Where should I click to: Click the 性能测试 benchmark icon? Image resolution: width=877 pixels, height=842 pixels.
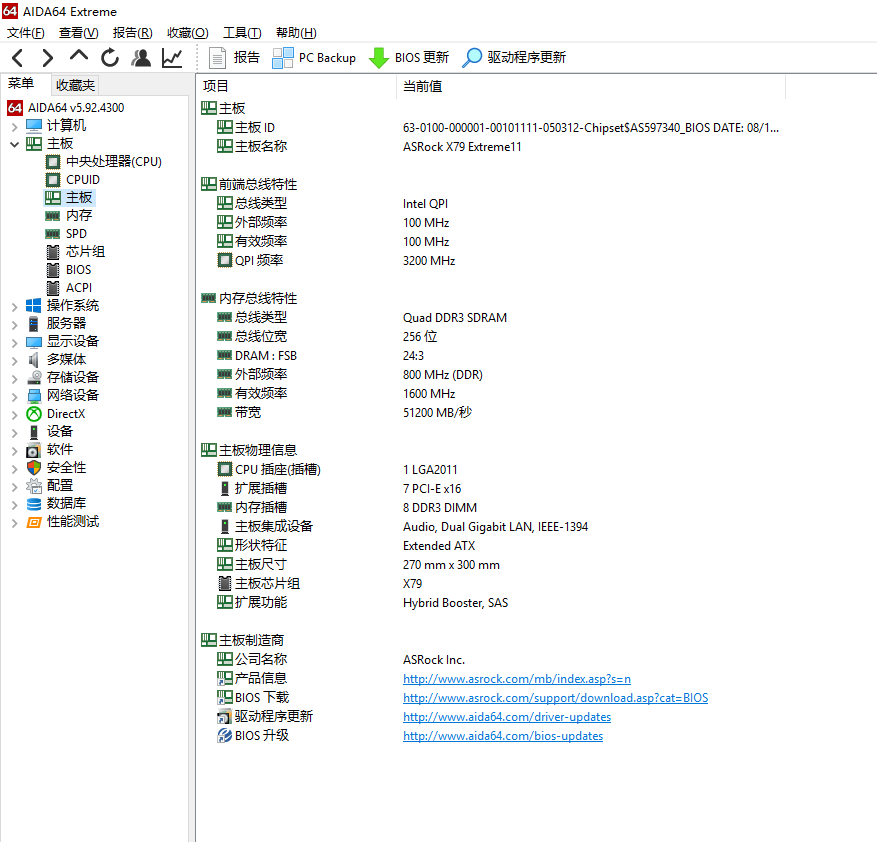(34, 522)
